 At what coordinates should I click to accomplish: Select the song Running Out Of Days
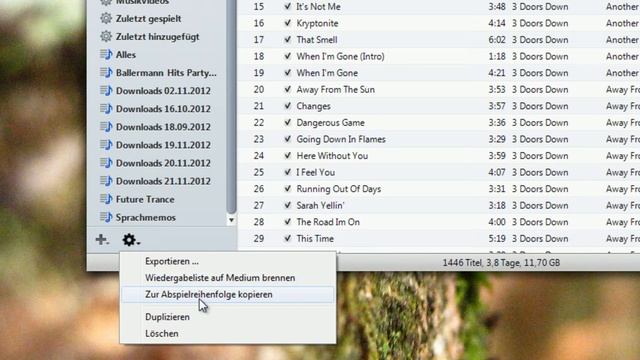[x=338, y=189]
